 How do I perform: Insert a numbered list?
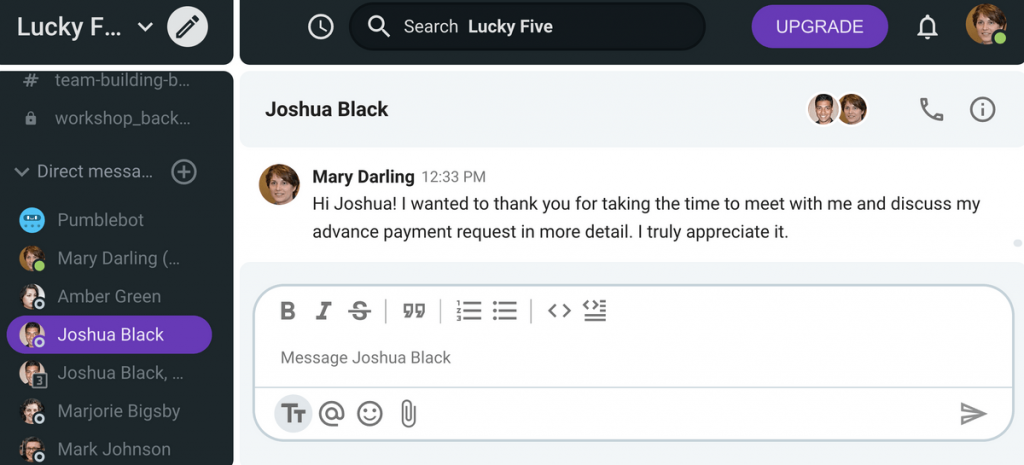click(468, 311)
